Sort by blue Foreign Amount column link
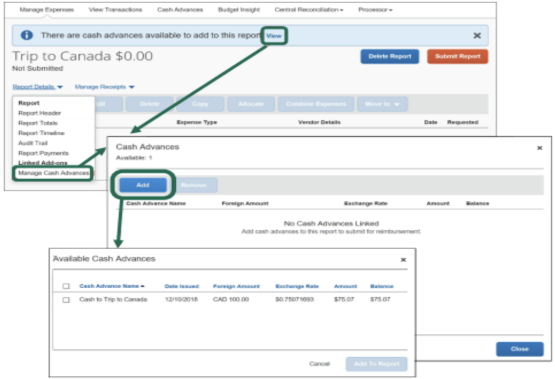 (236, 286)
